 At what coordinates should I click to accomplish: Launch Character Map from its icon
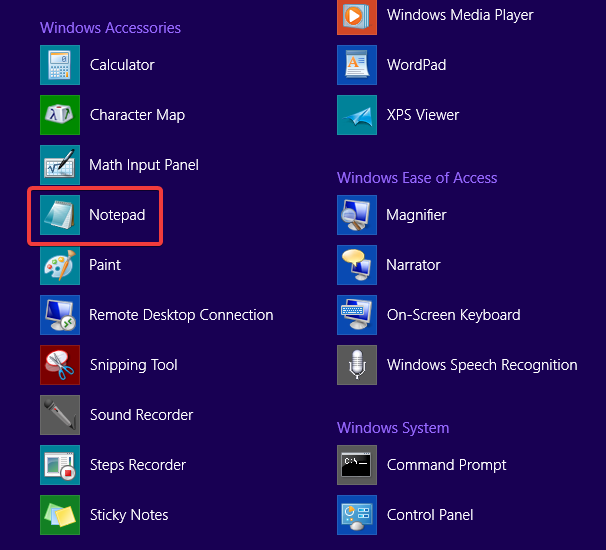tap(60, 115)
